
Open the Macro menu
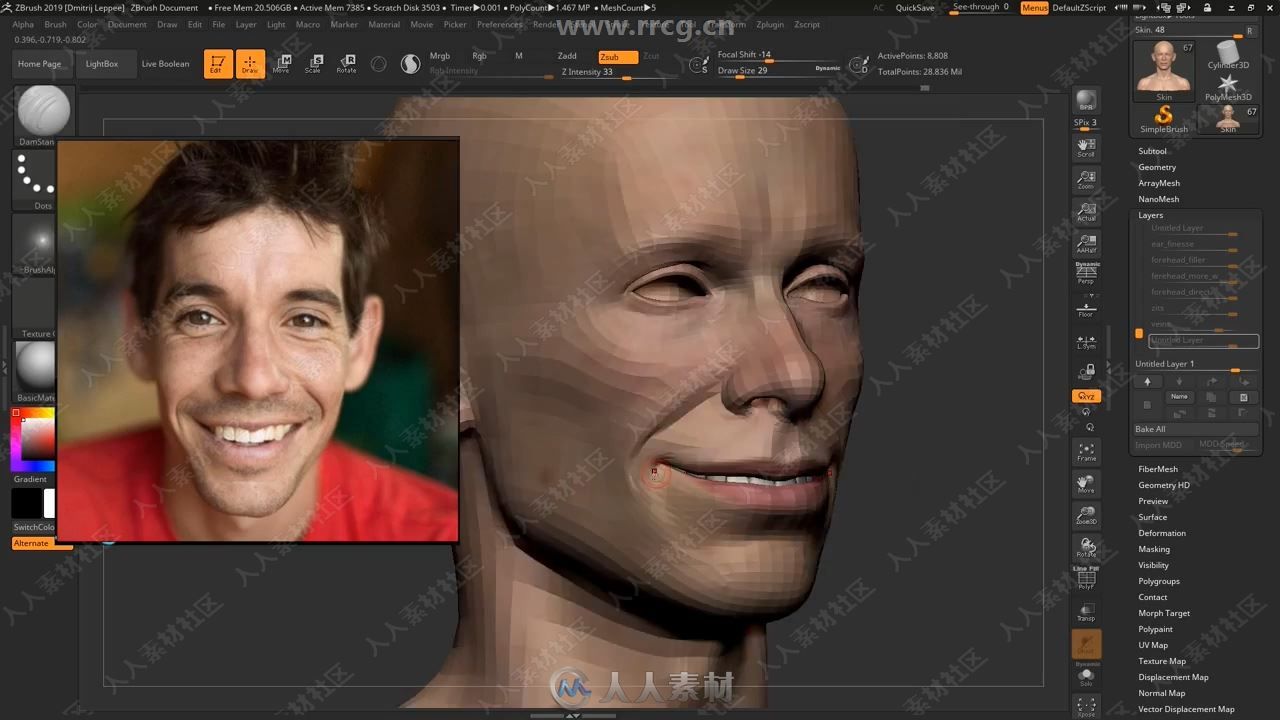pyautogui.click(x=308, y=24)
